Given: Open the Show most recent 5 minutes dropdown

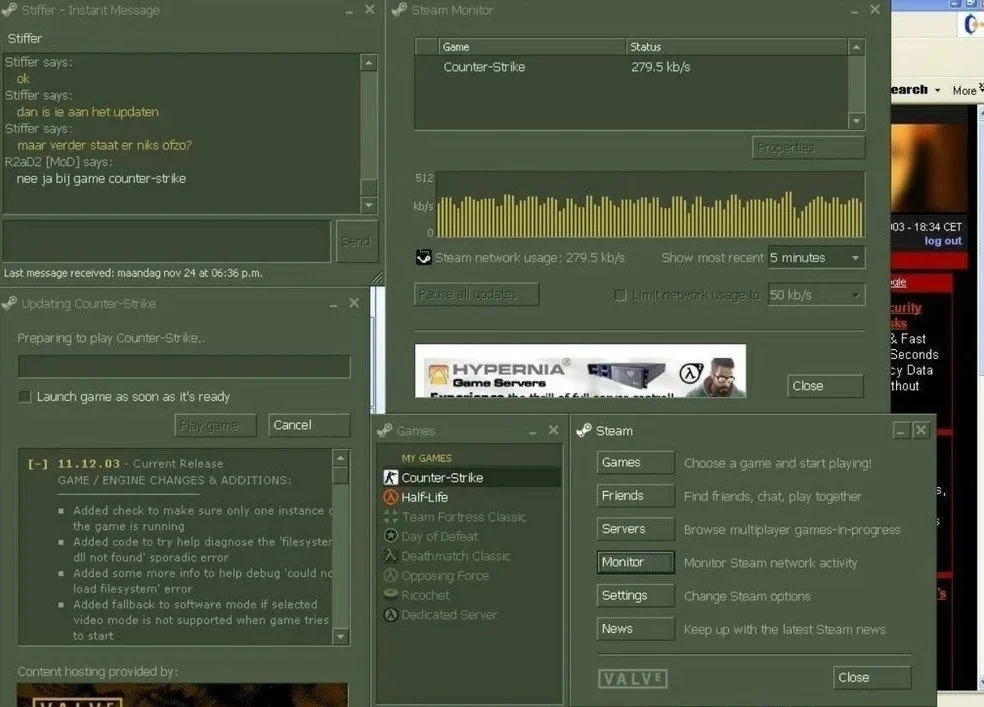Looking at the screenshot, I should pyautogui.click(x=816, y=258).
